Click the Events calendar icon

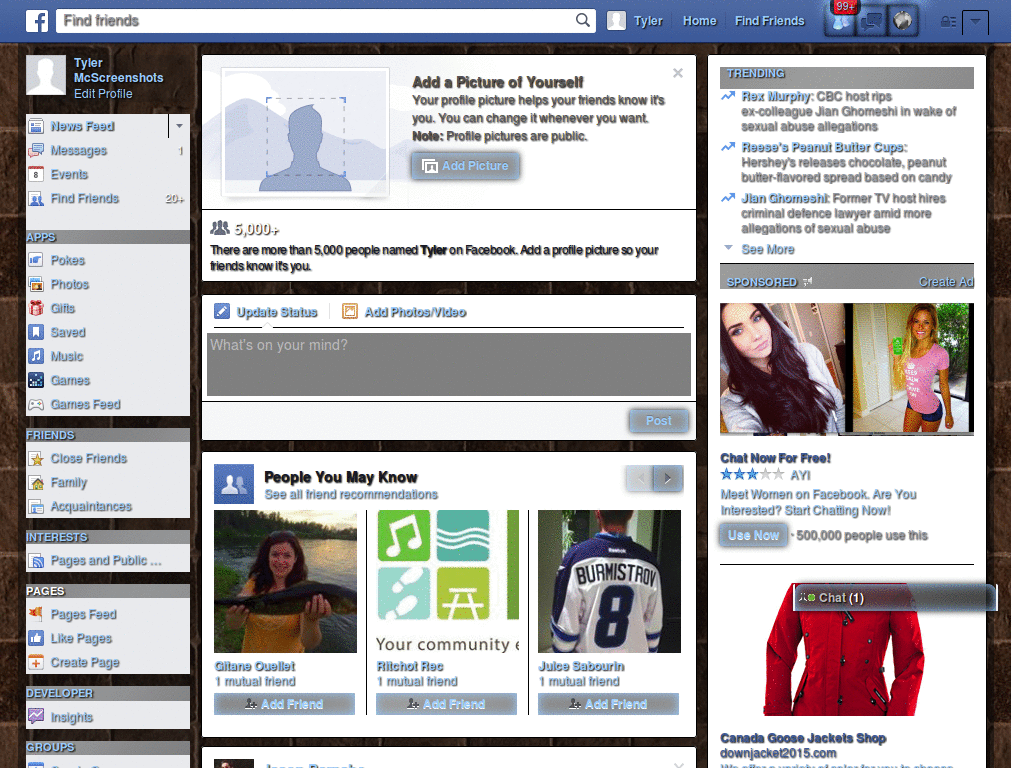pos(37,174)
